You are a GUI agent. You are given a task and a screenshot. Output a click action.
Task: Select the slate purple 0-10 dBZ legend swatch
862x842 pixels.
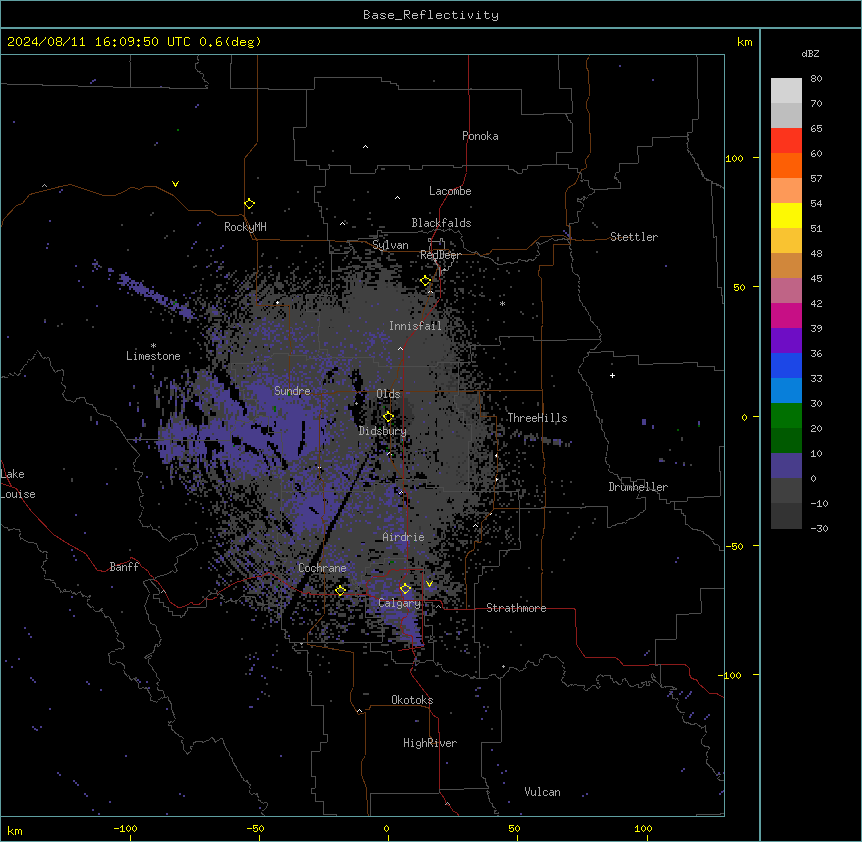point(786,466)
